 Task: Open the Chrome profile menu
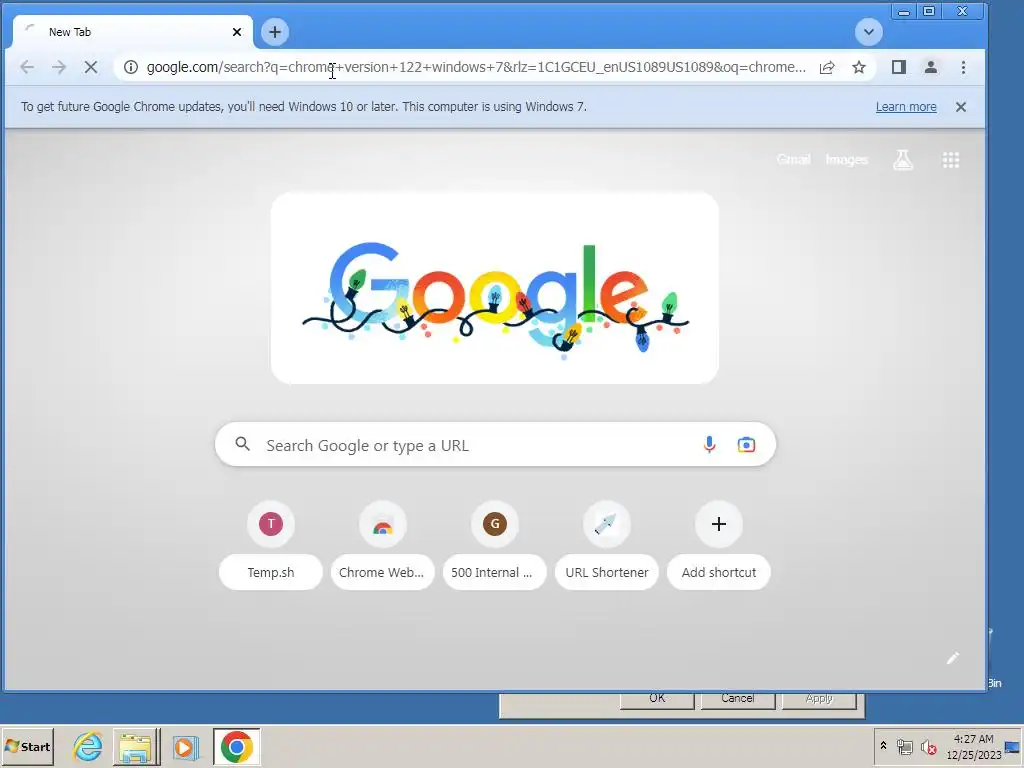pos(931,67)
